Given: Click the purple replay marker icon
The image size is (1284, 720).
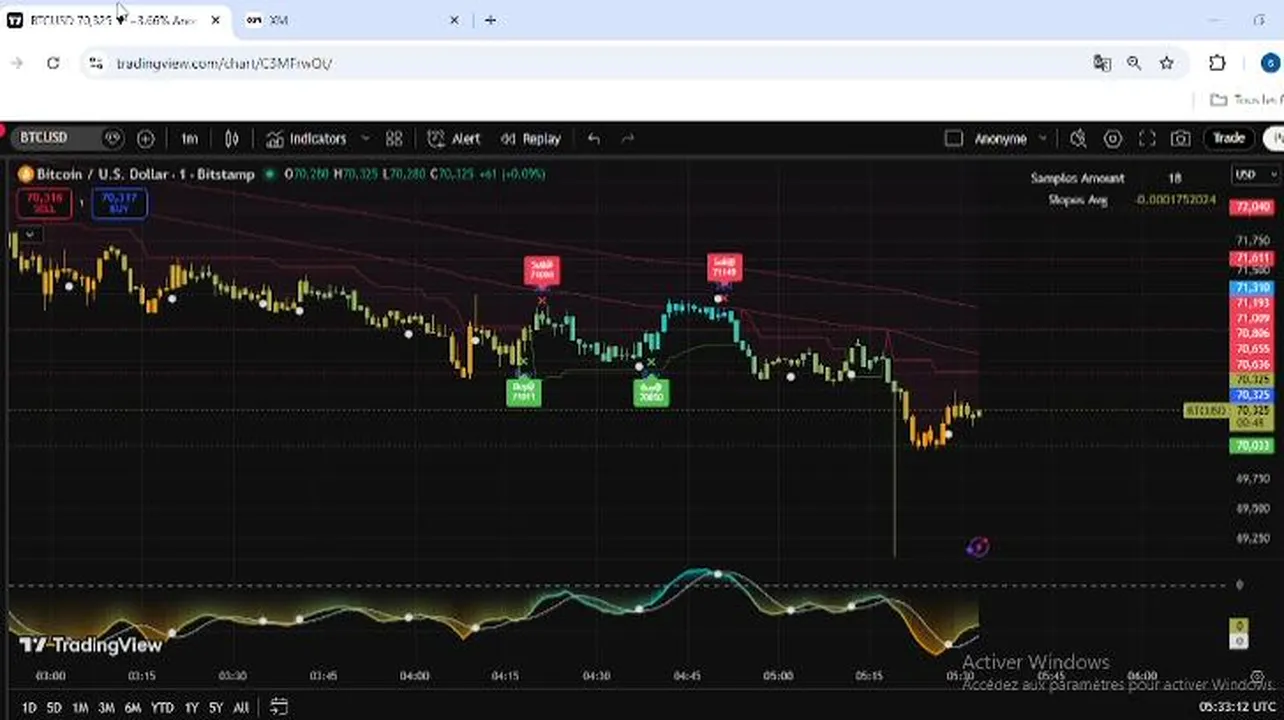Looking at the screenshot, I should [978, 546].
